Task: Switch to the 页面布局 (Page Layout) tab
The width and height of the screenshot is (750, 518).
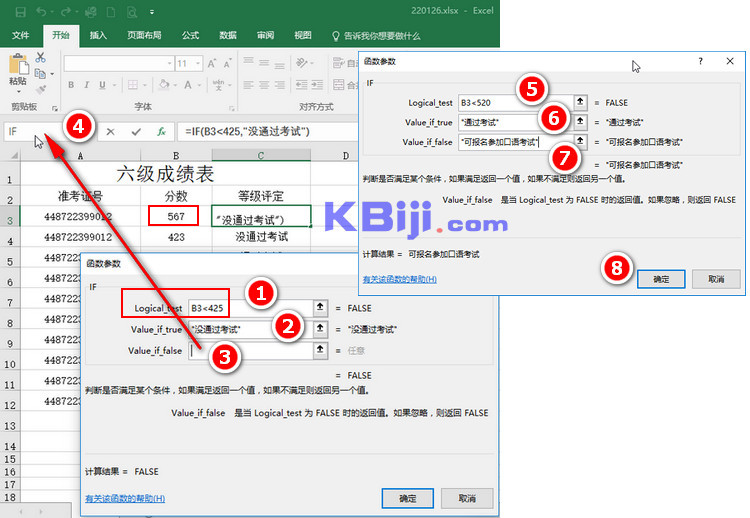Action: [x=144, y=35]
